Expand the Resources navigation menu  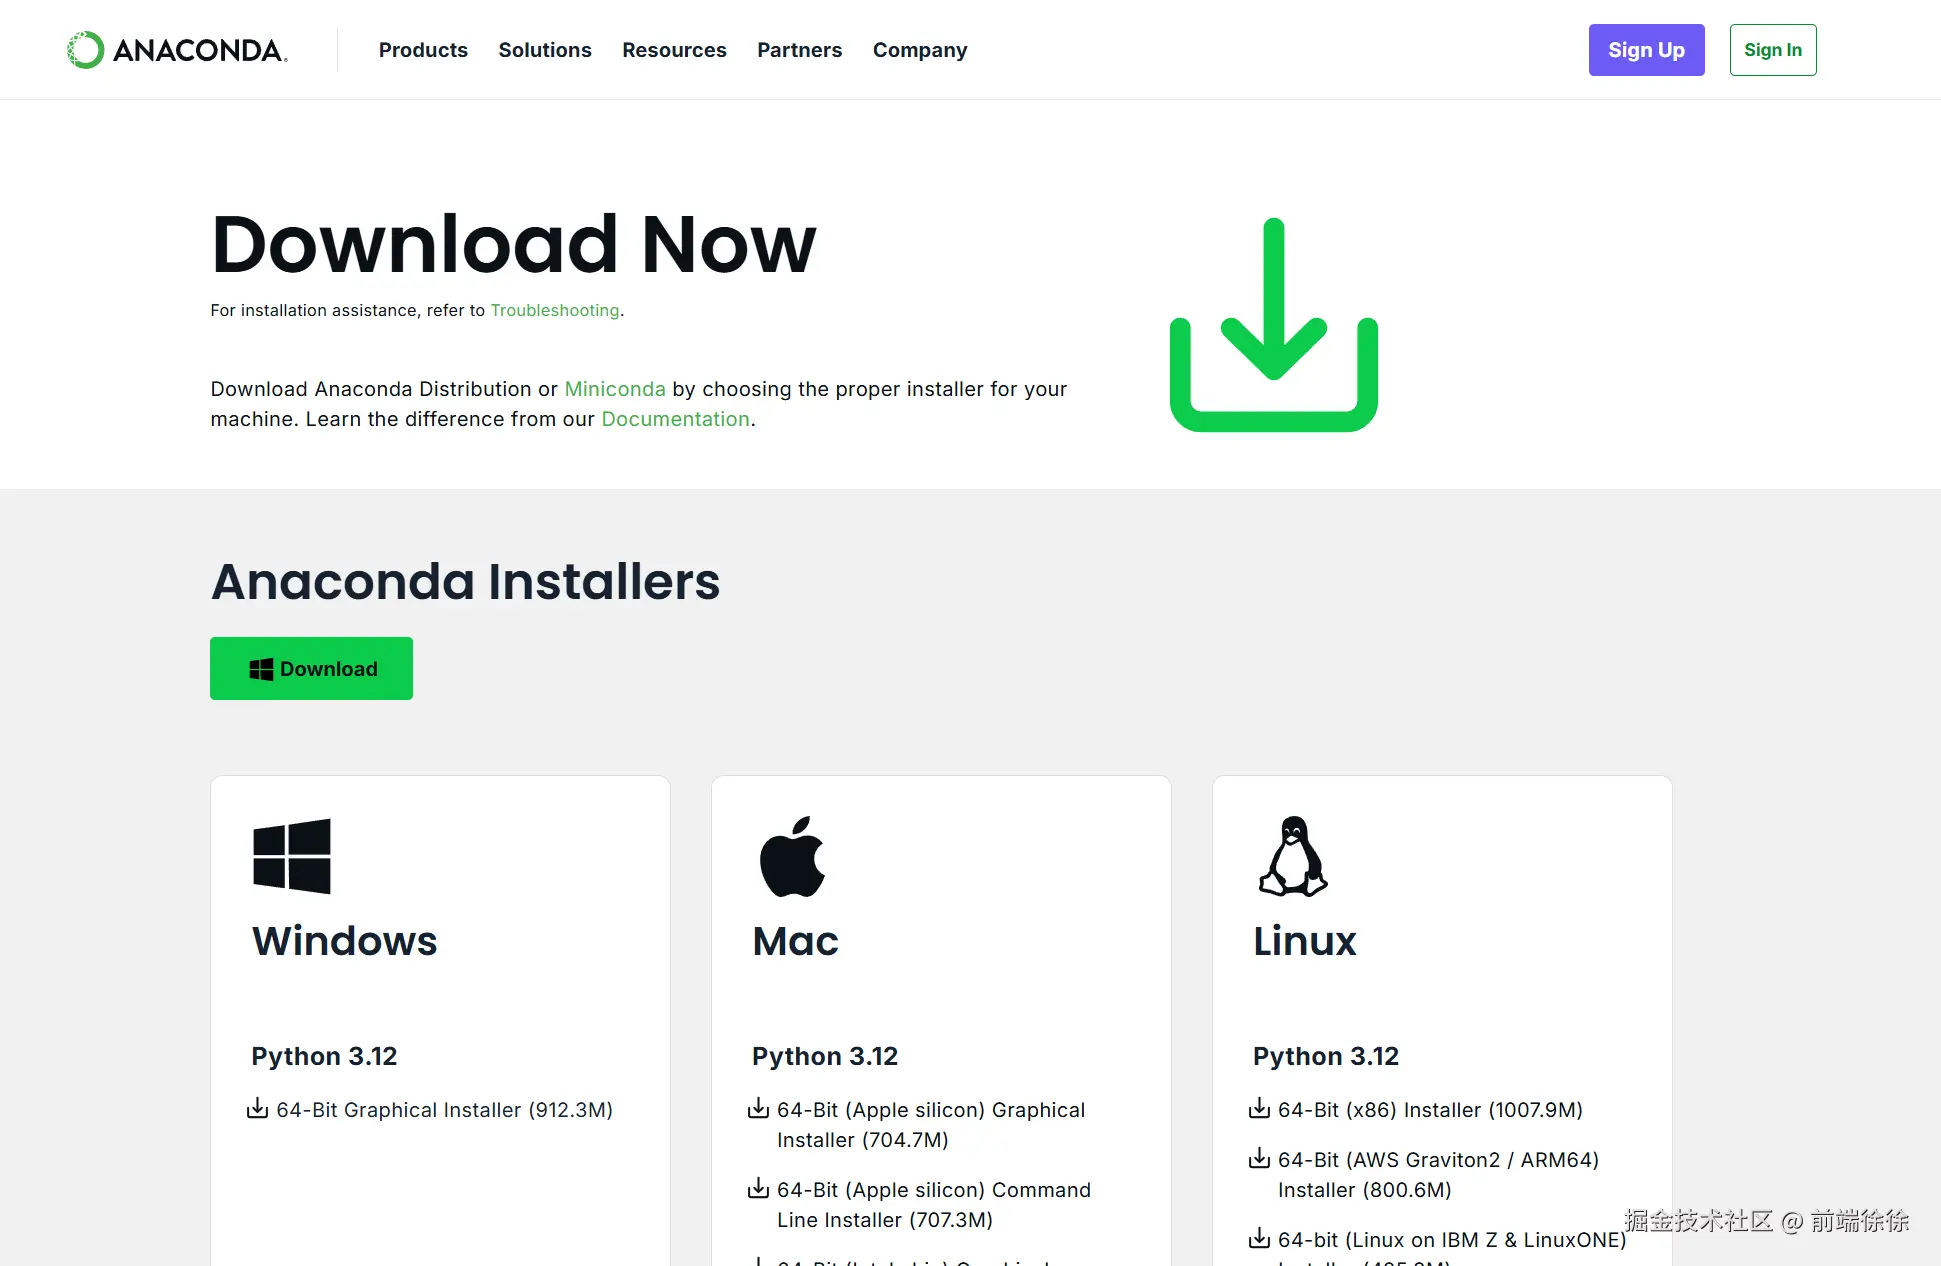click(x=674, y=50)
